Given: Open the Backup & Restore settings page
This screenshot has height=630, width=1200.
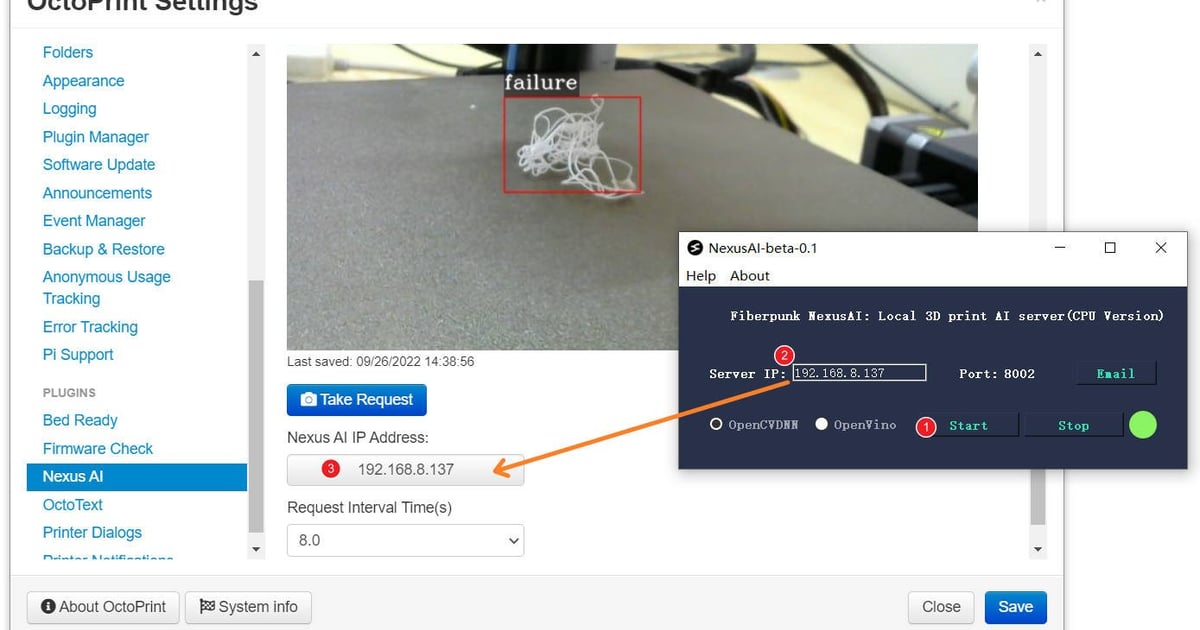Looking at the screenshot, I should click(105, 249).
